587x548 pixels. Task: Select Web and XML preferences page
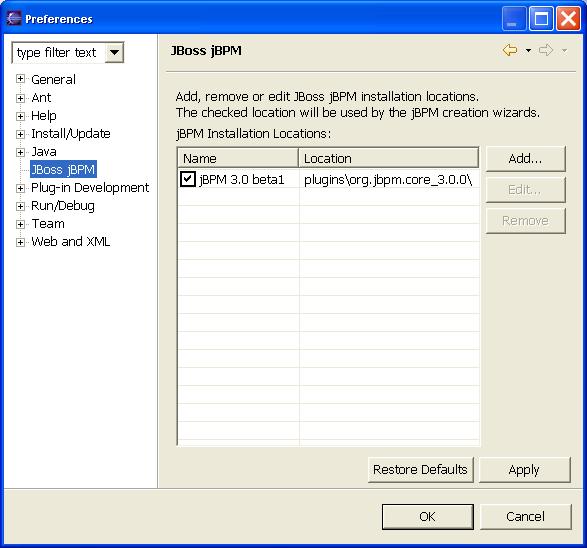pyautogui.click(x=70, y=241)
